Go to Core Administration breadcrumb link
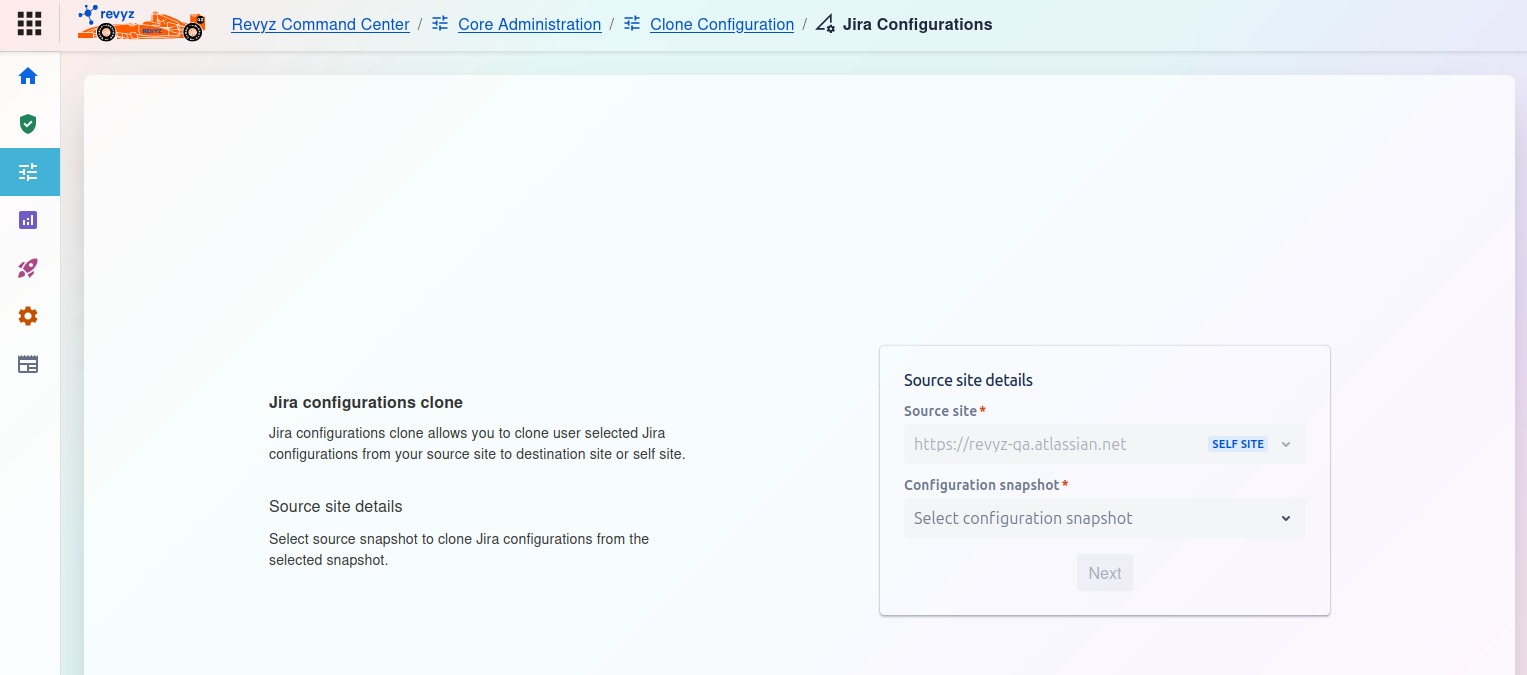Screen dimensions: 1527x675 point(529,24)
